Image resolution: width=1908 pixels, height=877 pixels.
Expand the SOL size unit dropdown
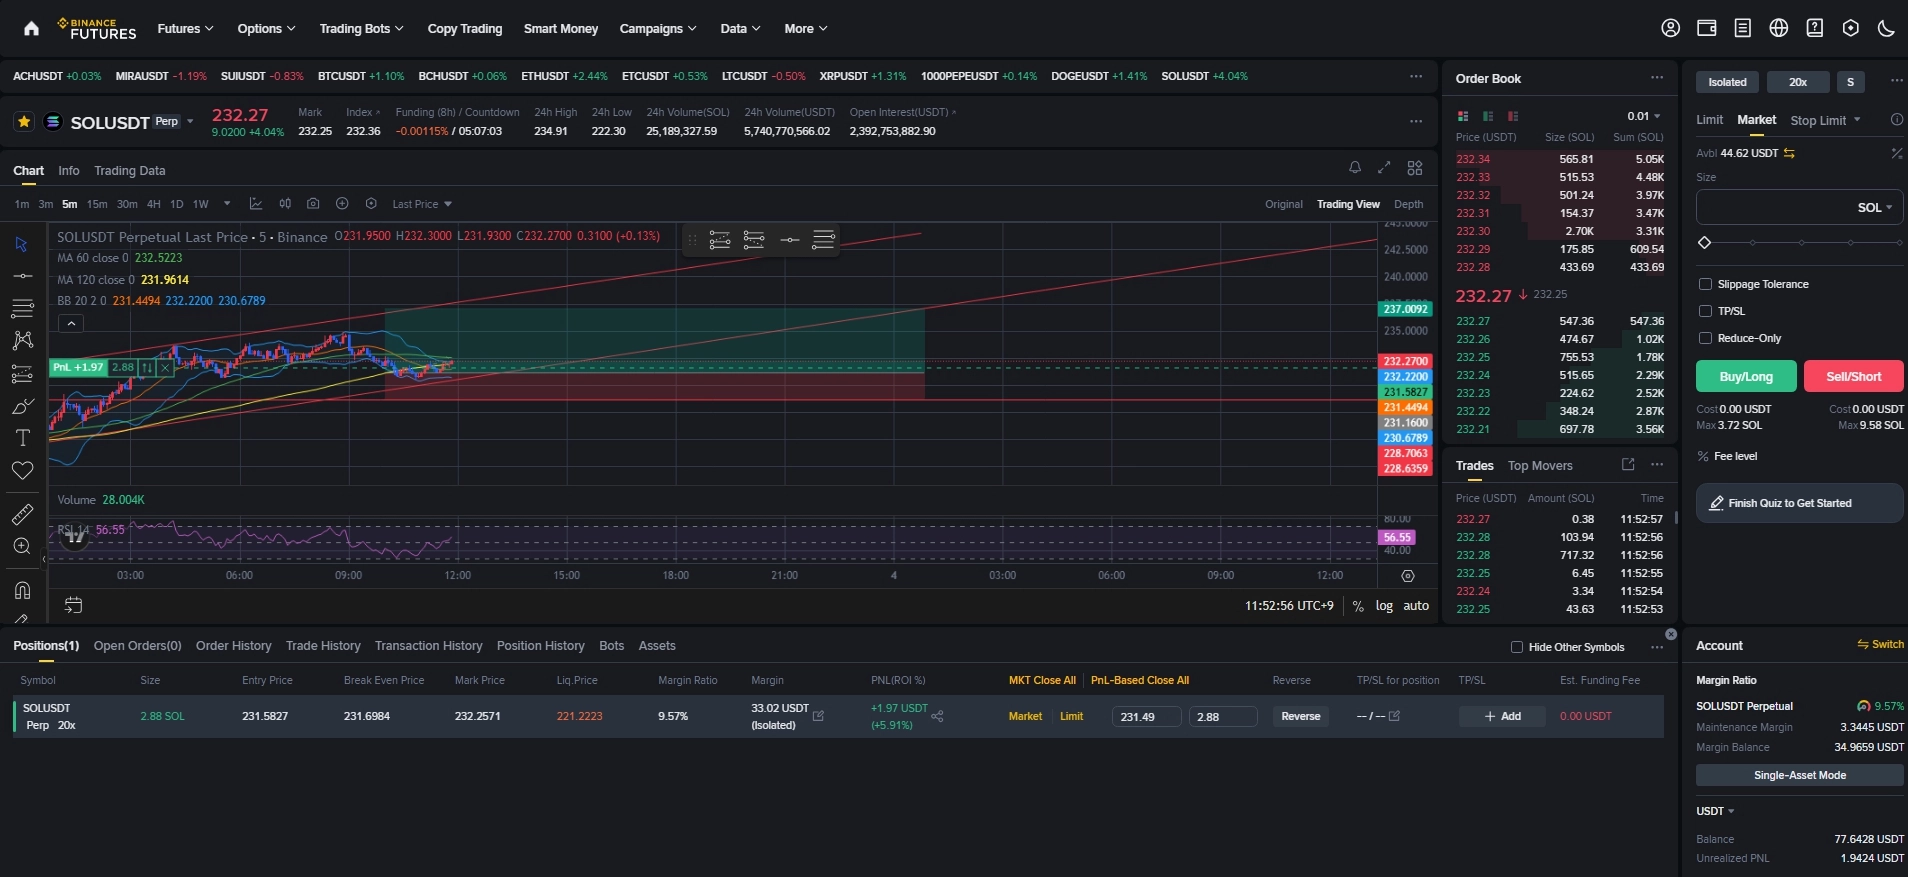pyautogui.click(x=1874, y=208)
